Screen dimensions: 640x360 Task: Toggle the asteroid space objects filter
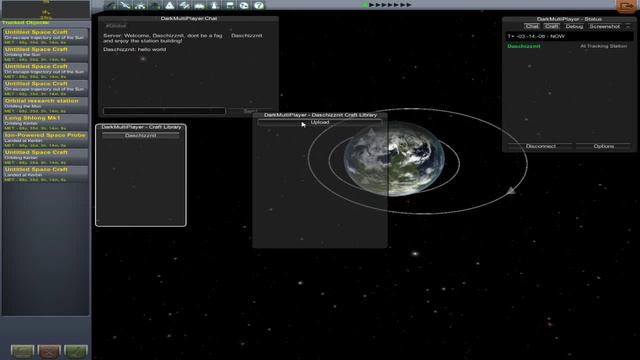pos(244,5)
